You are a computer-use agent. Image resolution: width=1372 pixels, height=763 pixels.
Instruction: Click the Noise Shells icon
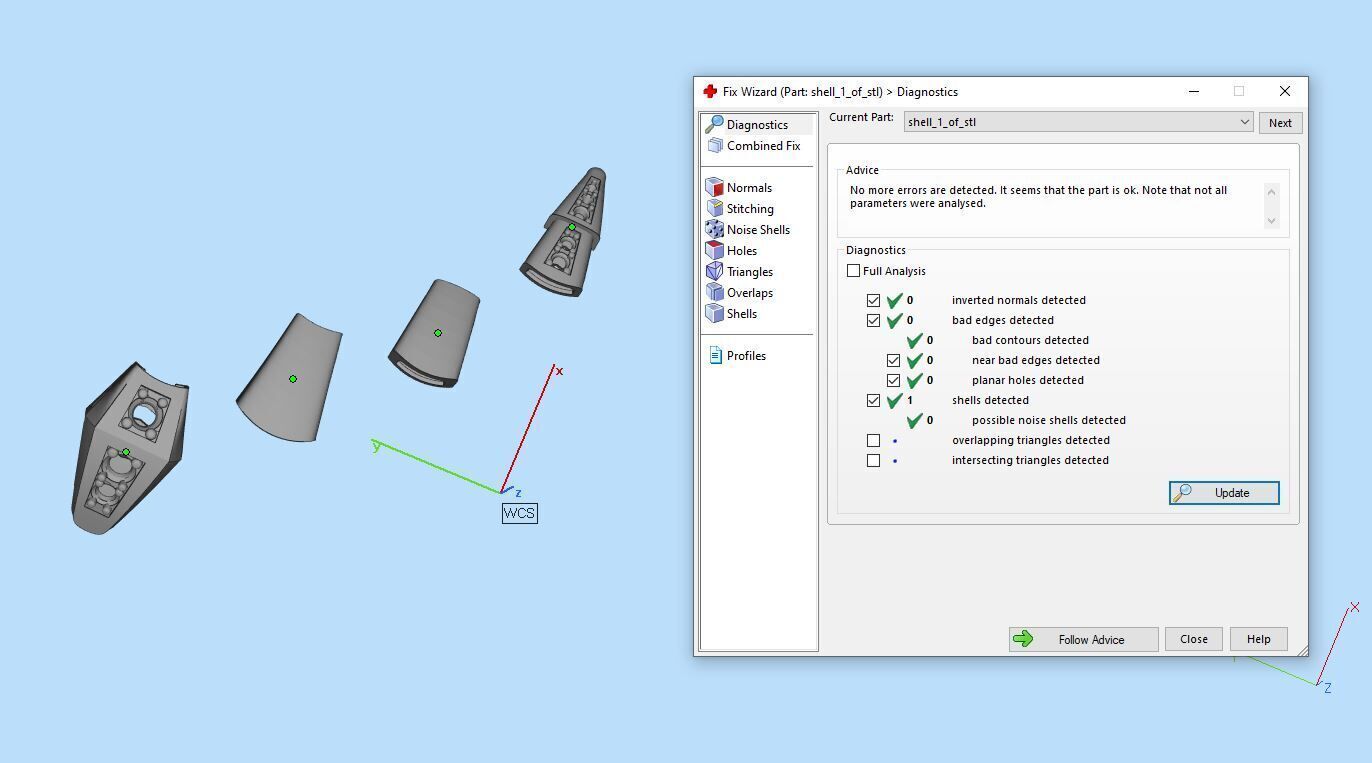click(714, 230)
